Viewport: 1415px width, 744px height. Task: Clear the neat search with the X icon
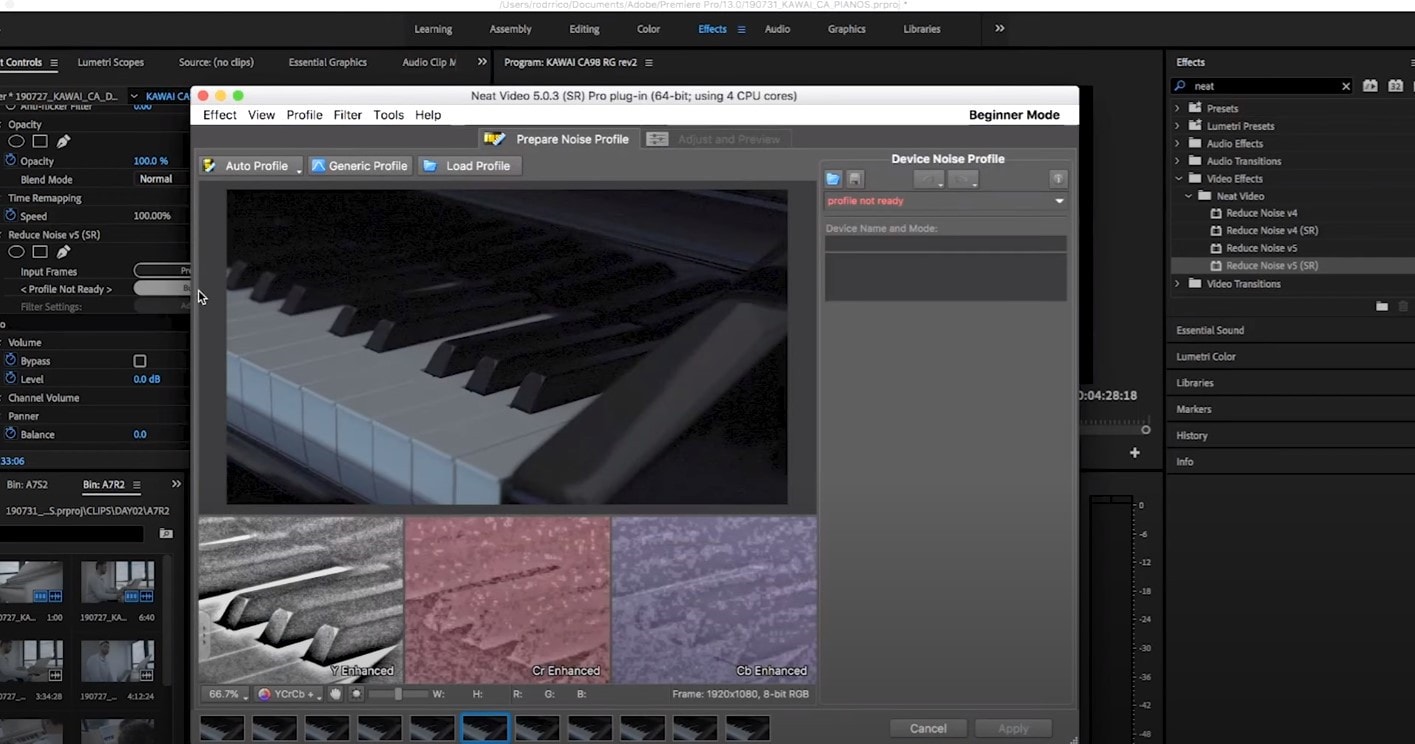point(1345,87)
